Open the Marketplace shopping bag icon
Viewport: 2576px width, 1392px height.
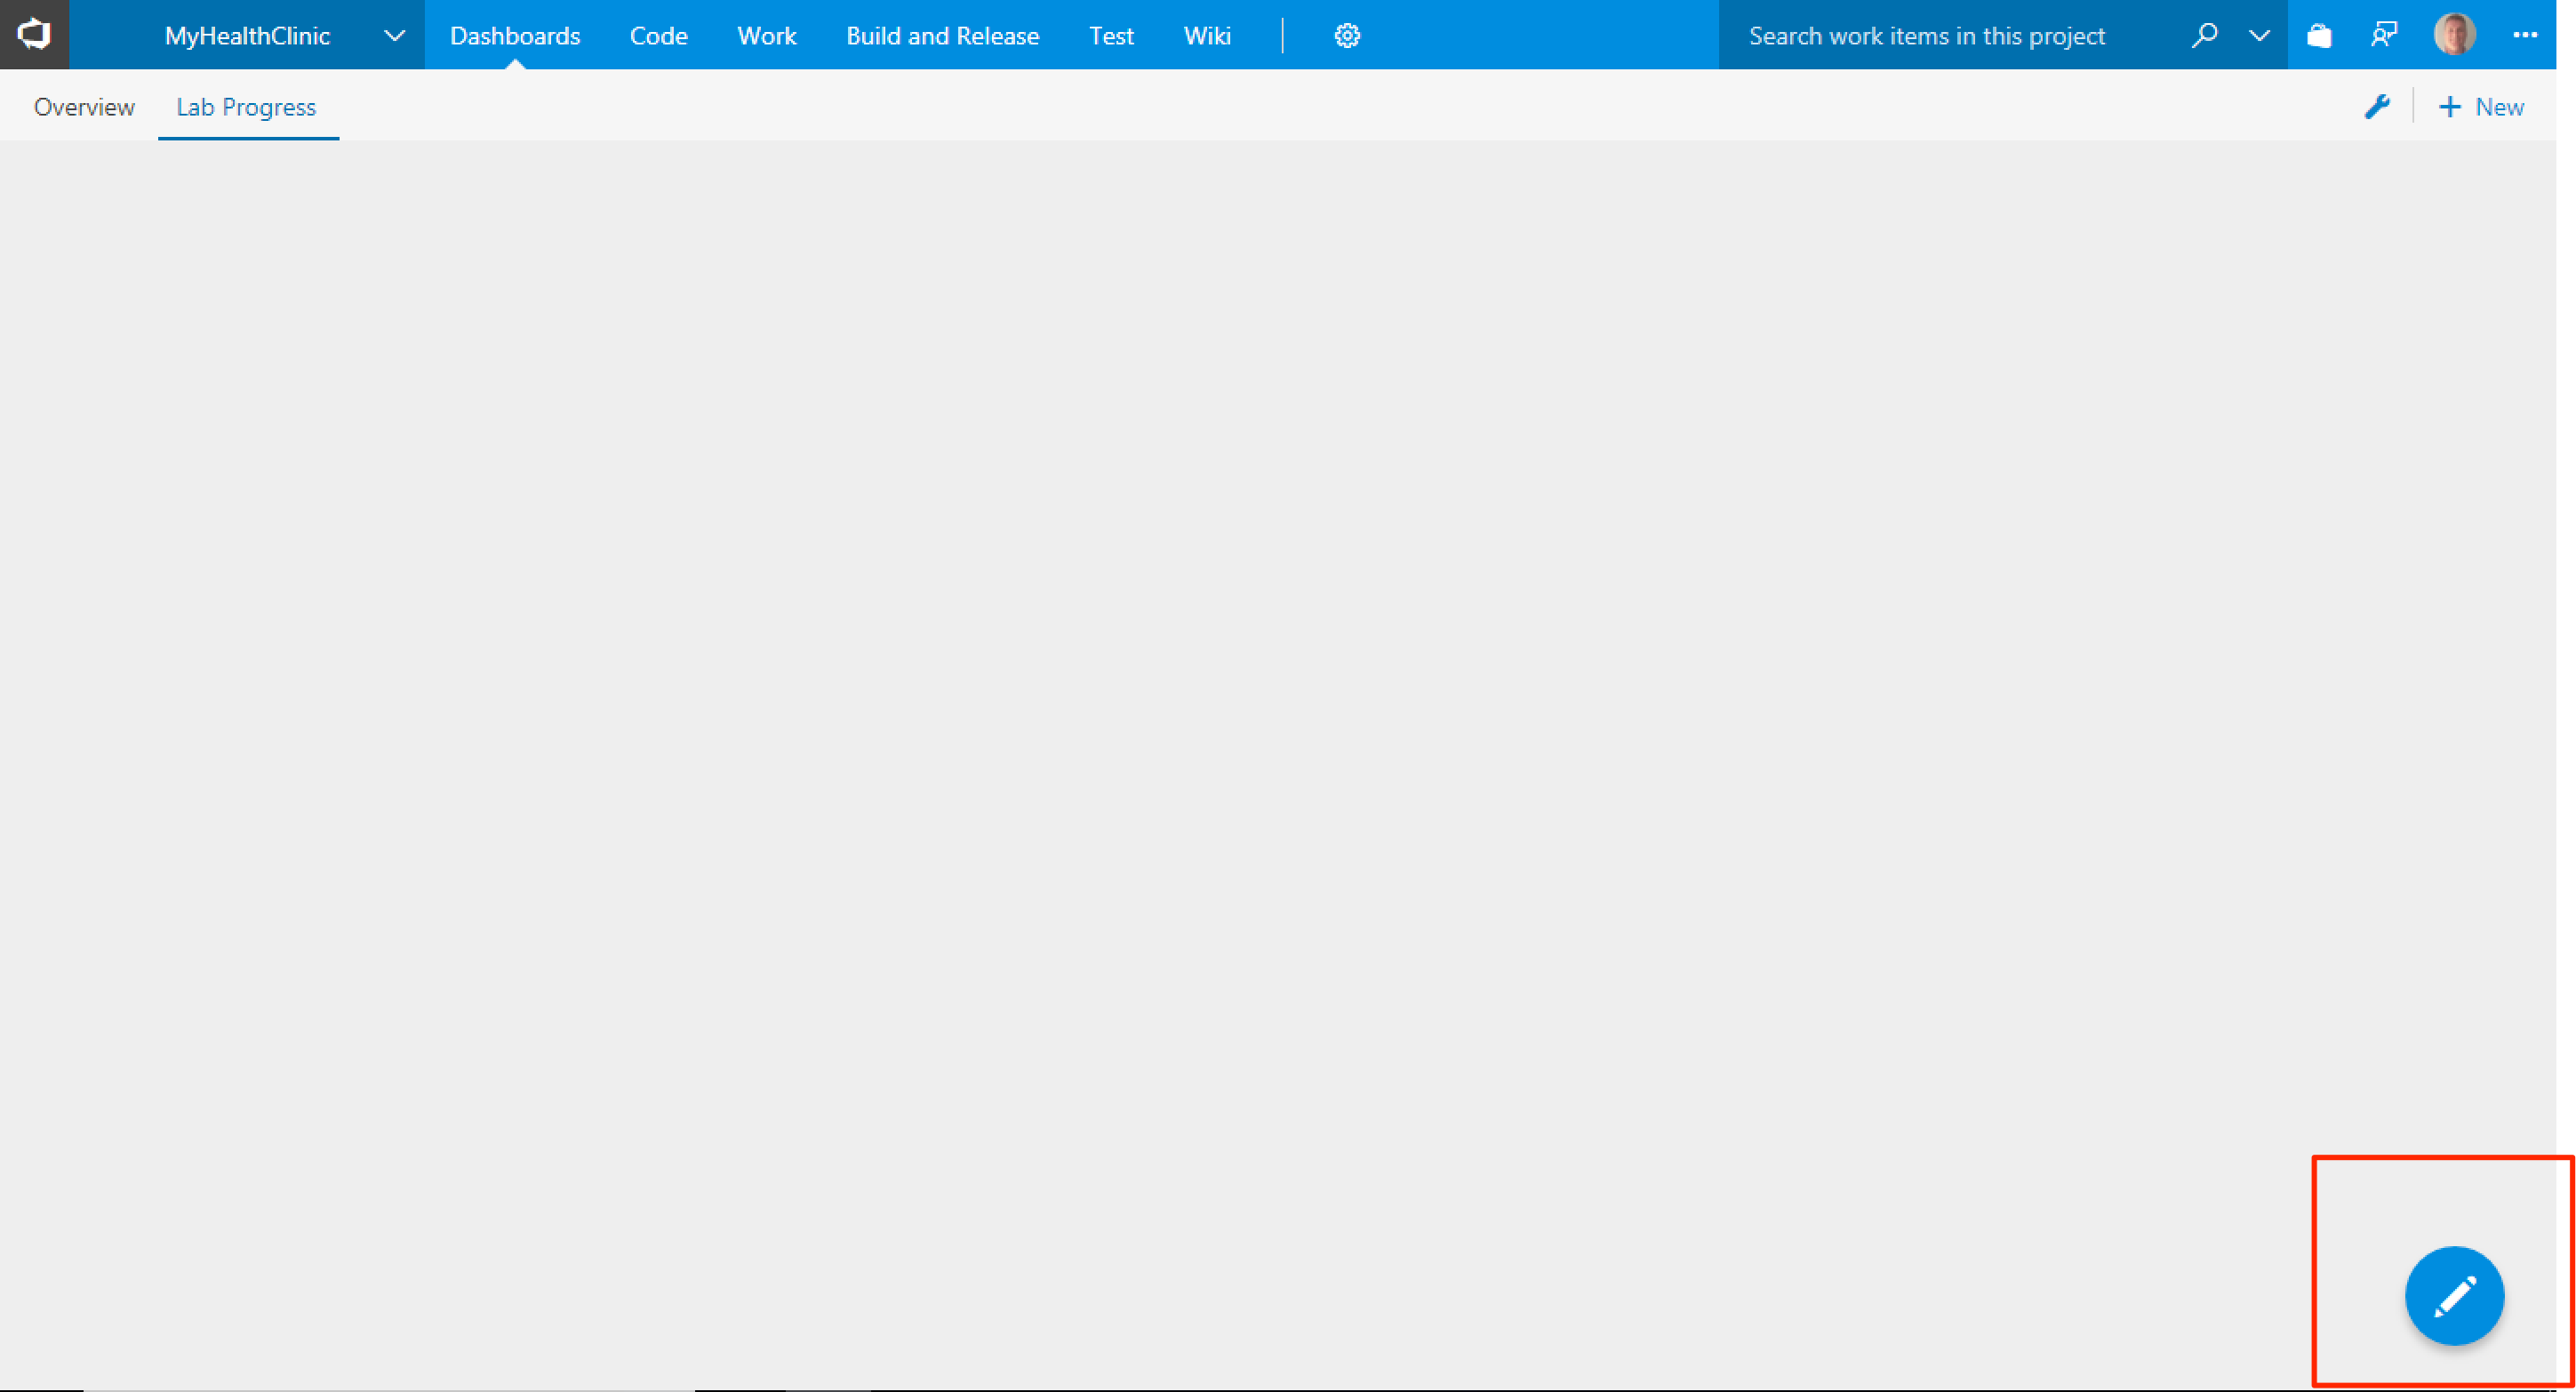pyautogui.click(x=2319, y=36)
